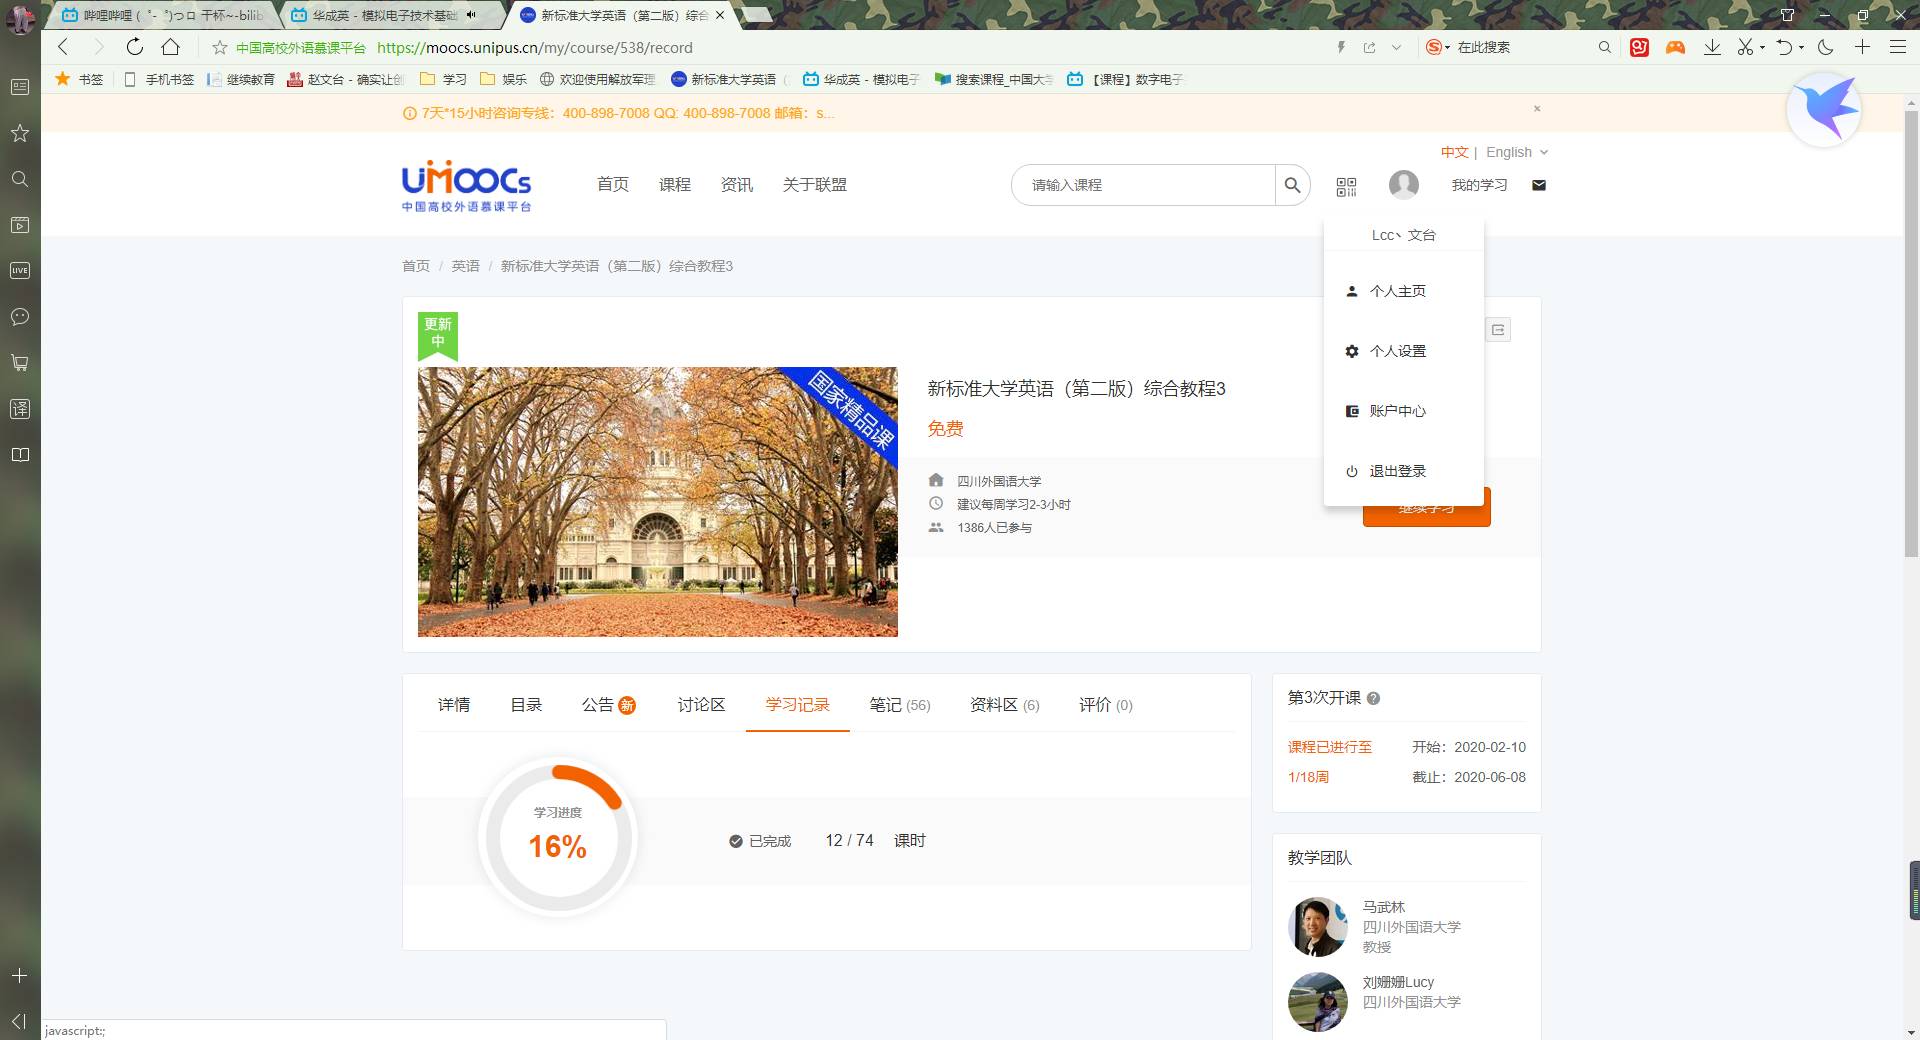Bookmark page with star icon in address bar

(x=220, y=47)
